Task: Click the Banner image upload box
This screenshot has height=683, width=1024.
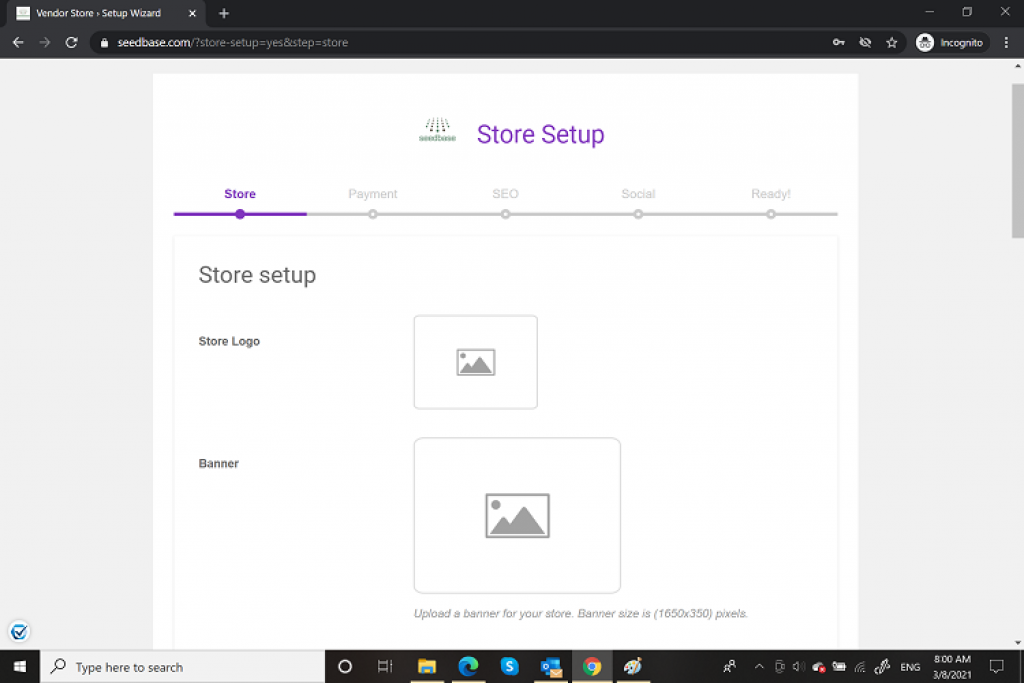Action: click(x=517, y=515)
